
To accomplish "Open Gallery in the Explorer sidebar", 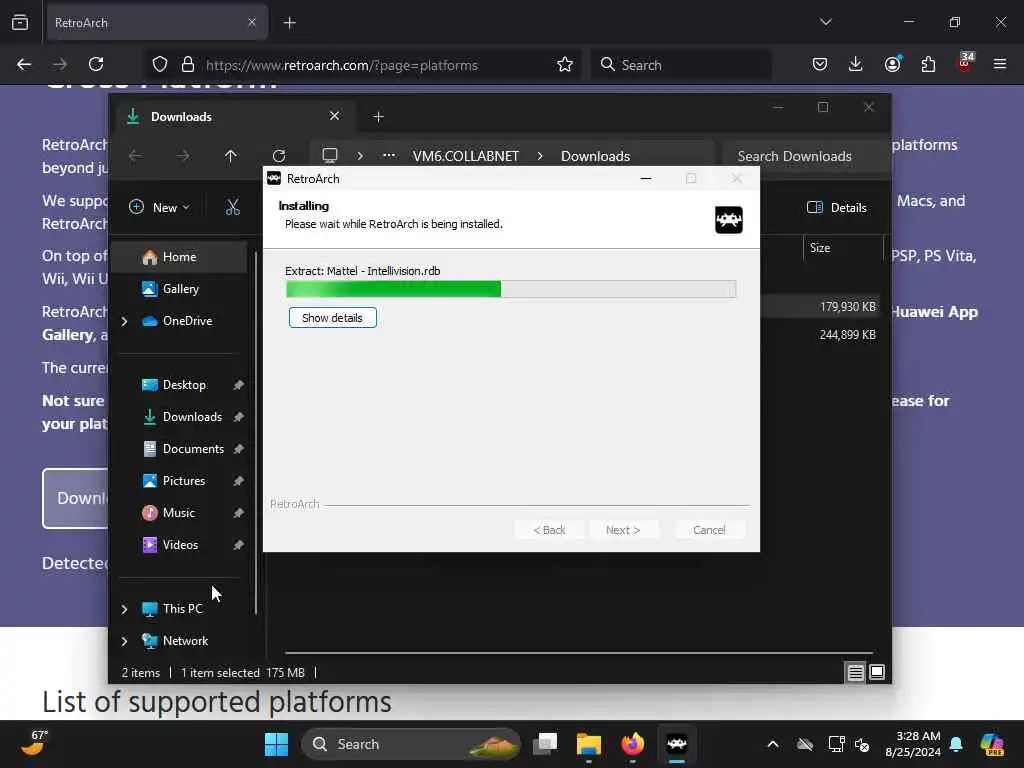I will [x=179, y=289].
